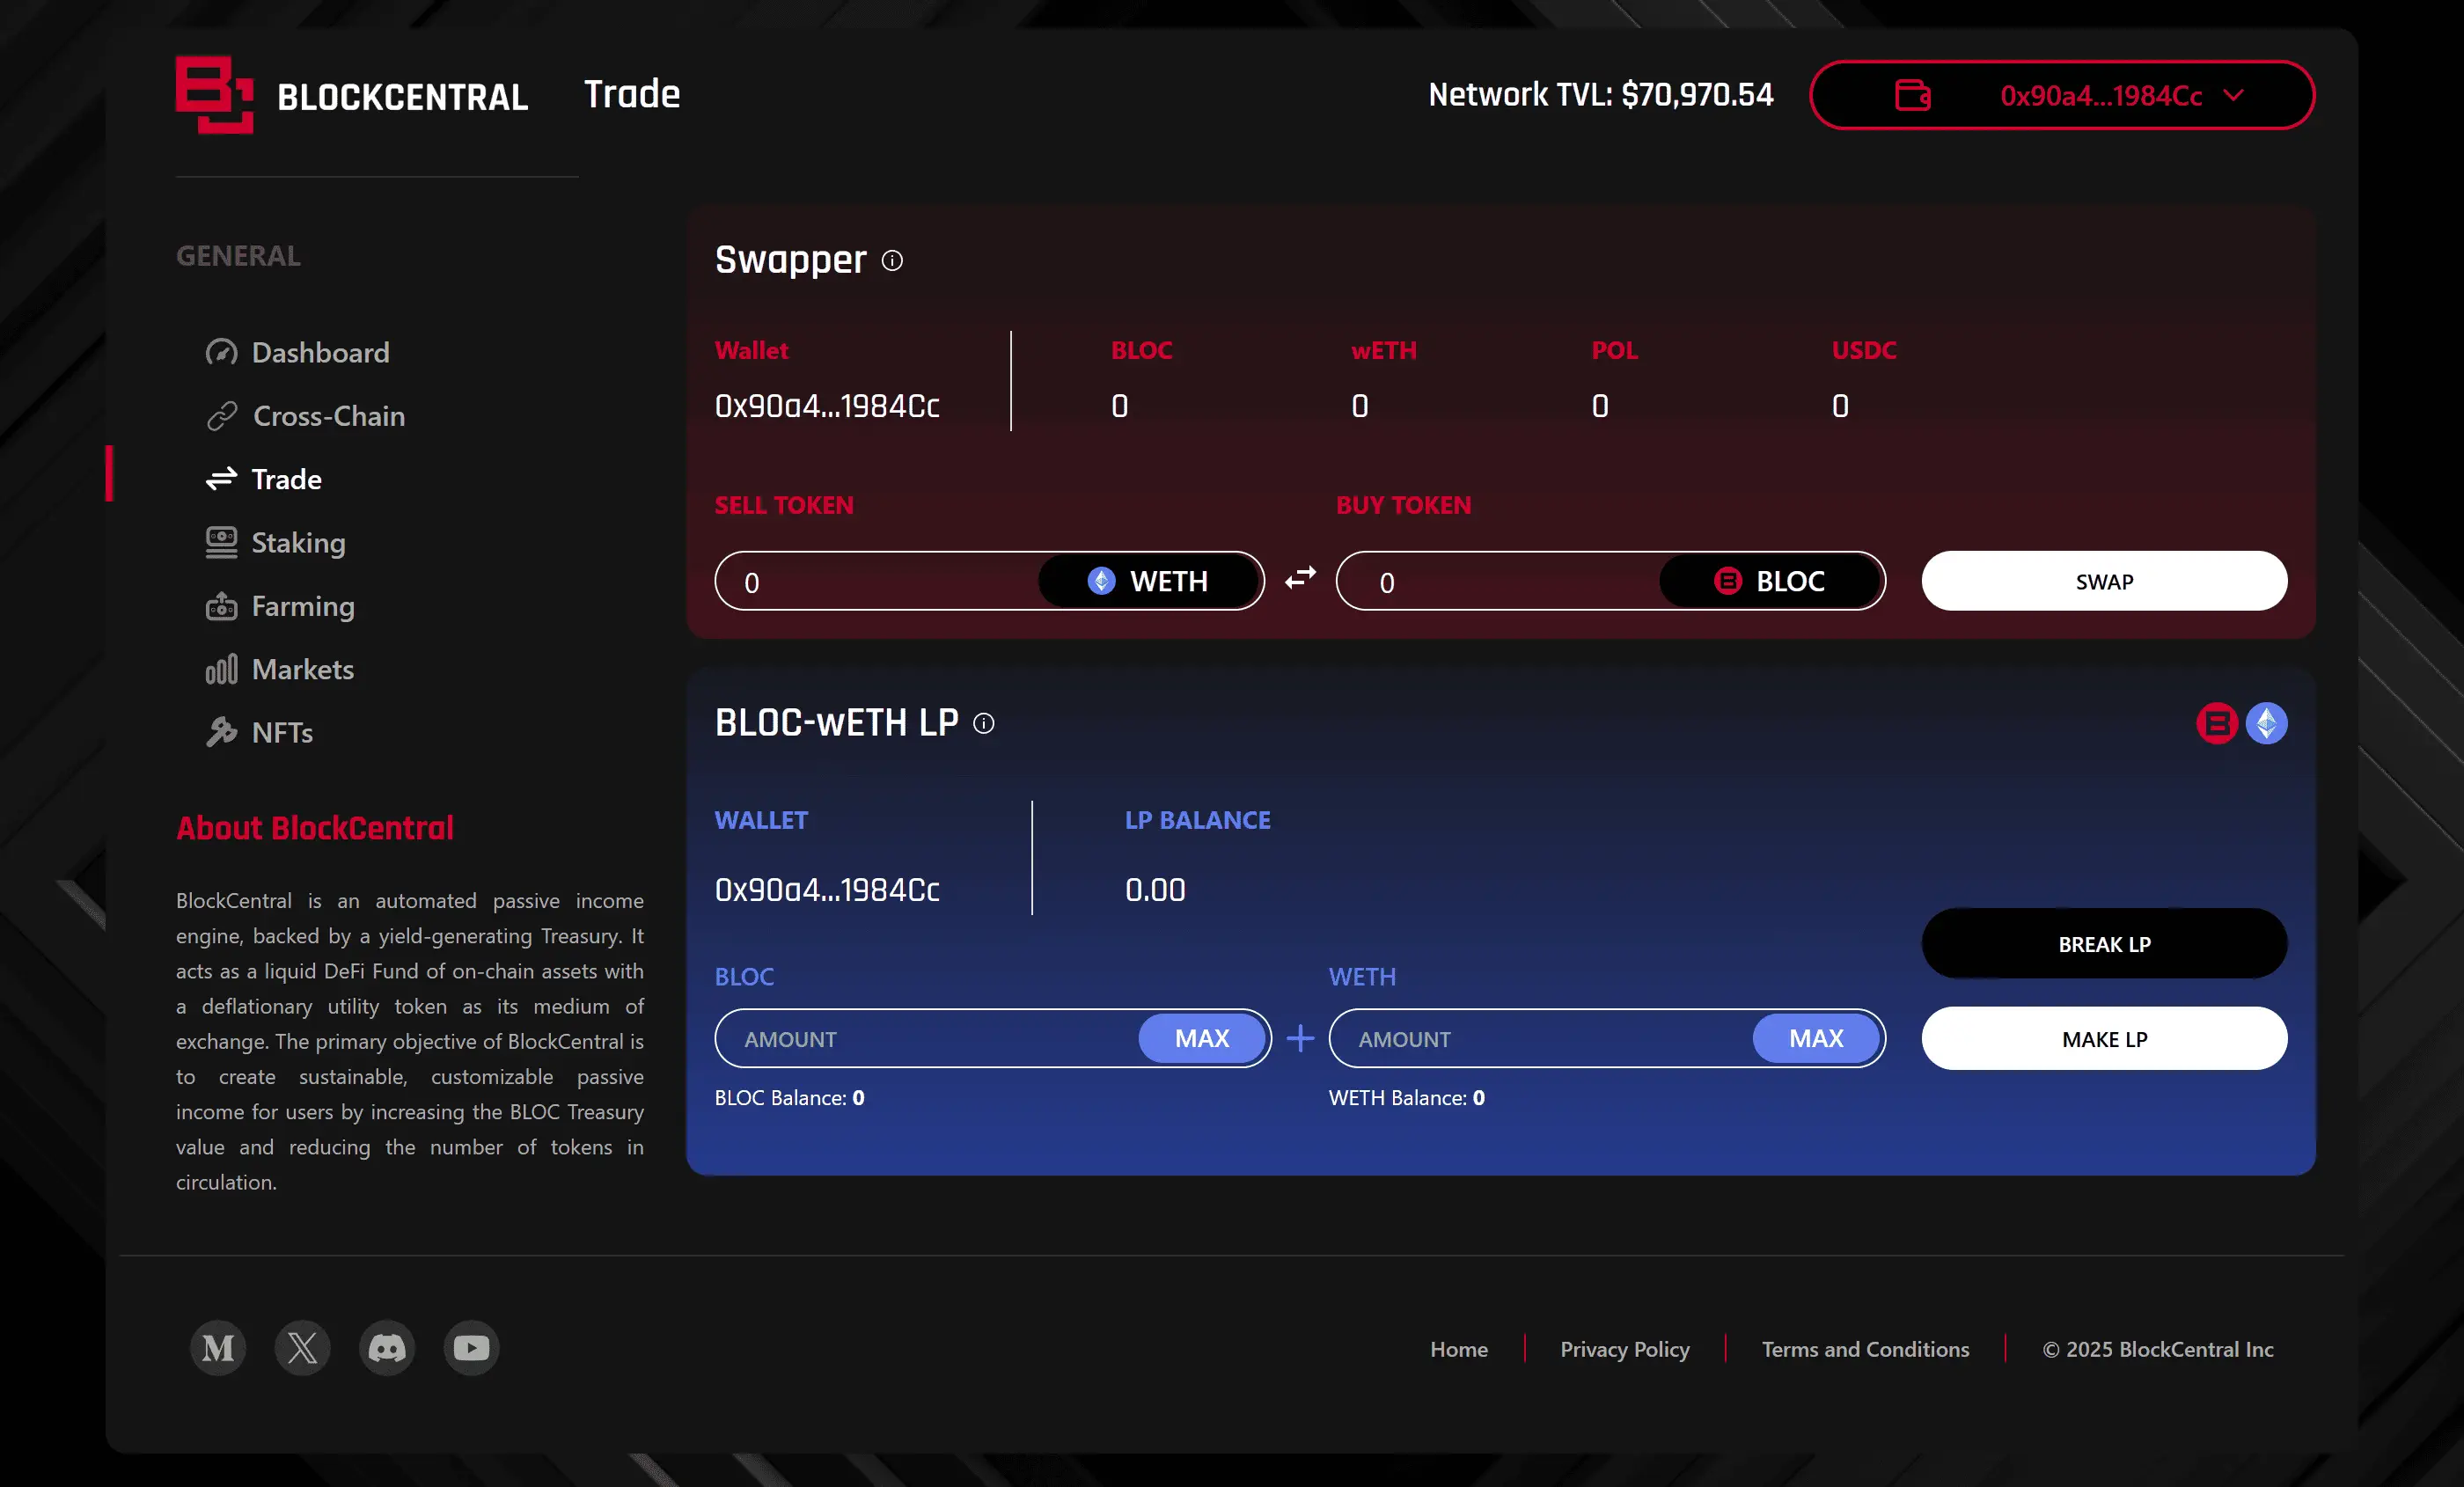
Task: Toggle MAX on the BLOC amount field
Action: (x=1202, y=1038)
